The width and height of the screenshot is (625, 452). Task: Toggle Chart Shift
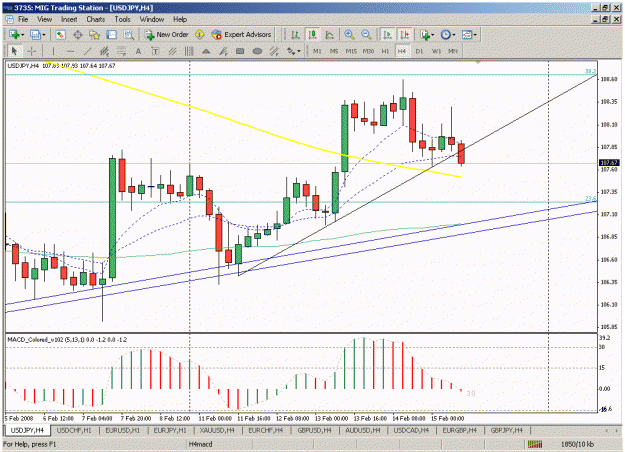click(x=404, y=35)
